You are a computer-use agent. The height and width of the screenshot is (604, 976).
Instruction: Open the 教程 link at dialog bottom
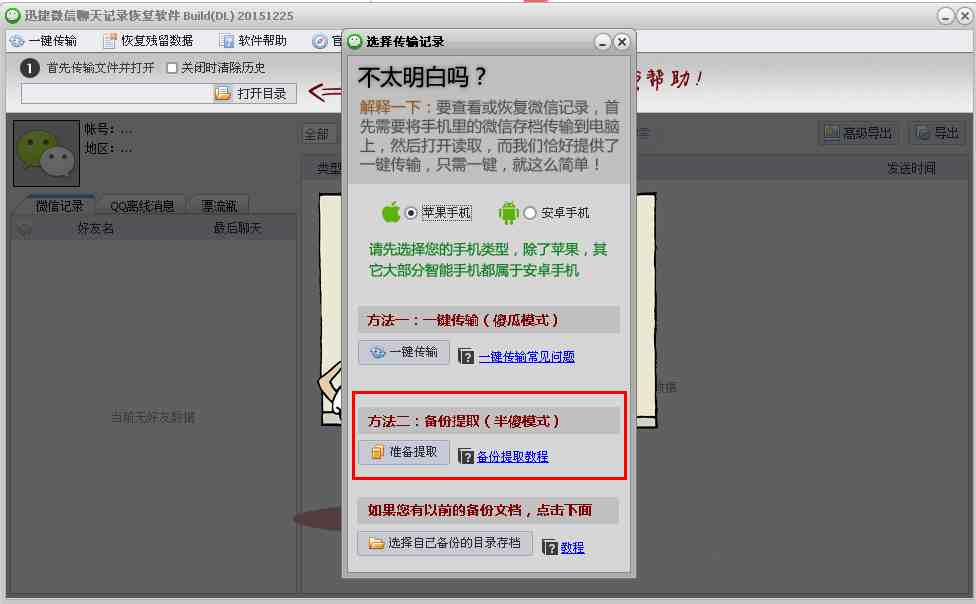pos(572,547)
